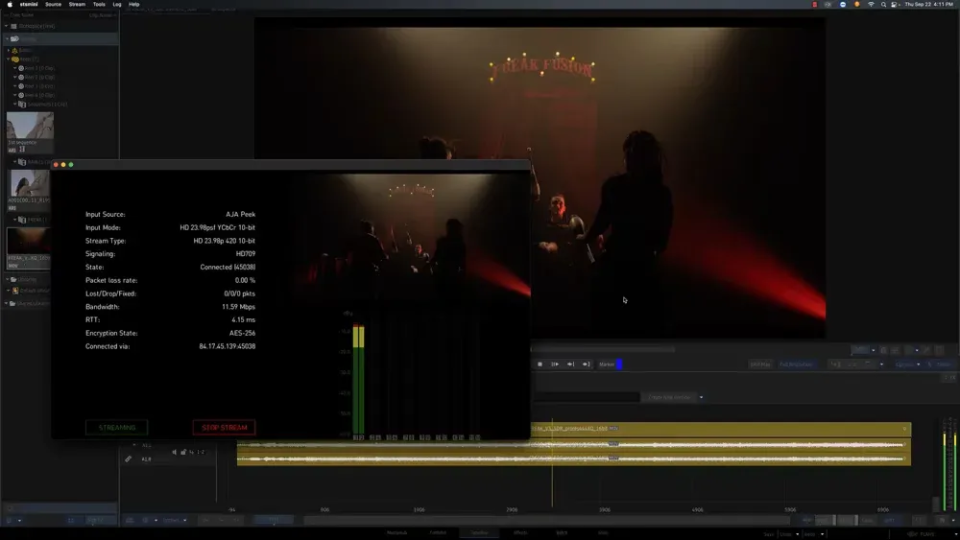The width and height of the screenshot is (960, 540).
Task: Open the Help menu
Action: [134, 4]
